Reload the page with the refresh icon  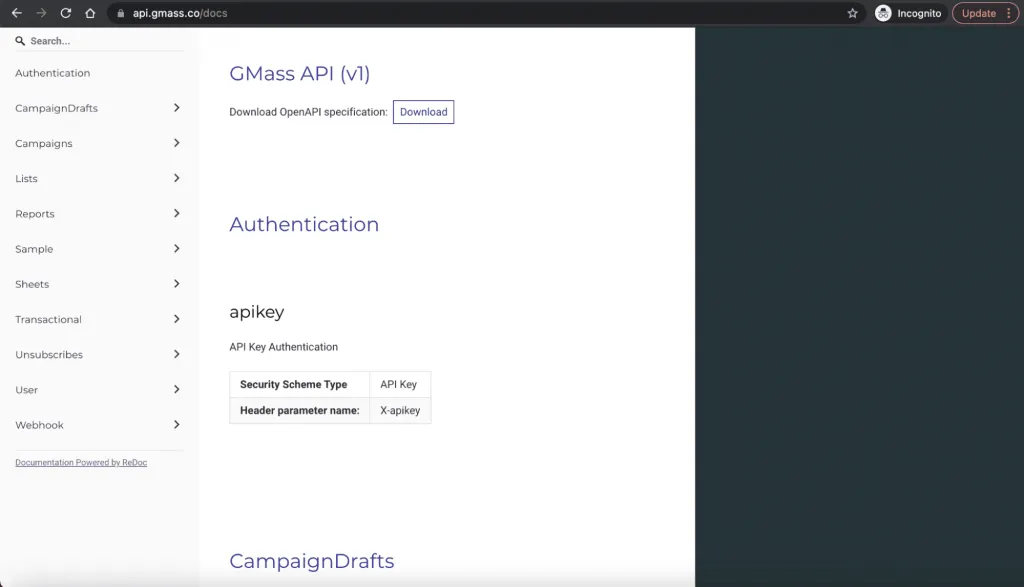65,13
